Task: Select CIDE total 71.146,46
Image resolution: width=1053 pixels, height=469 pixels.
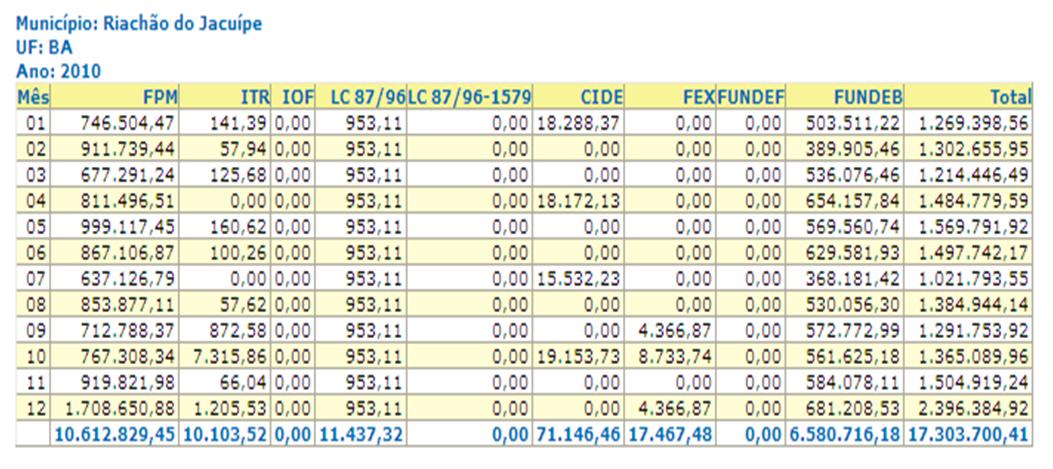Action: click(x=578, y=435)
